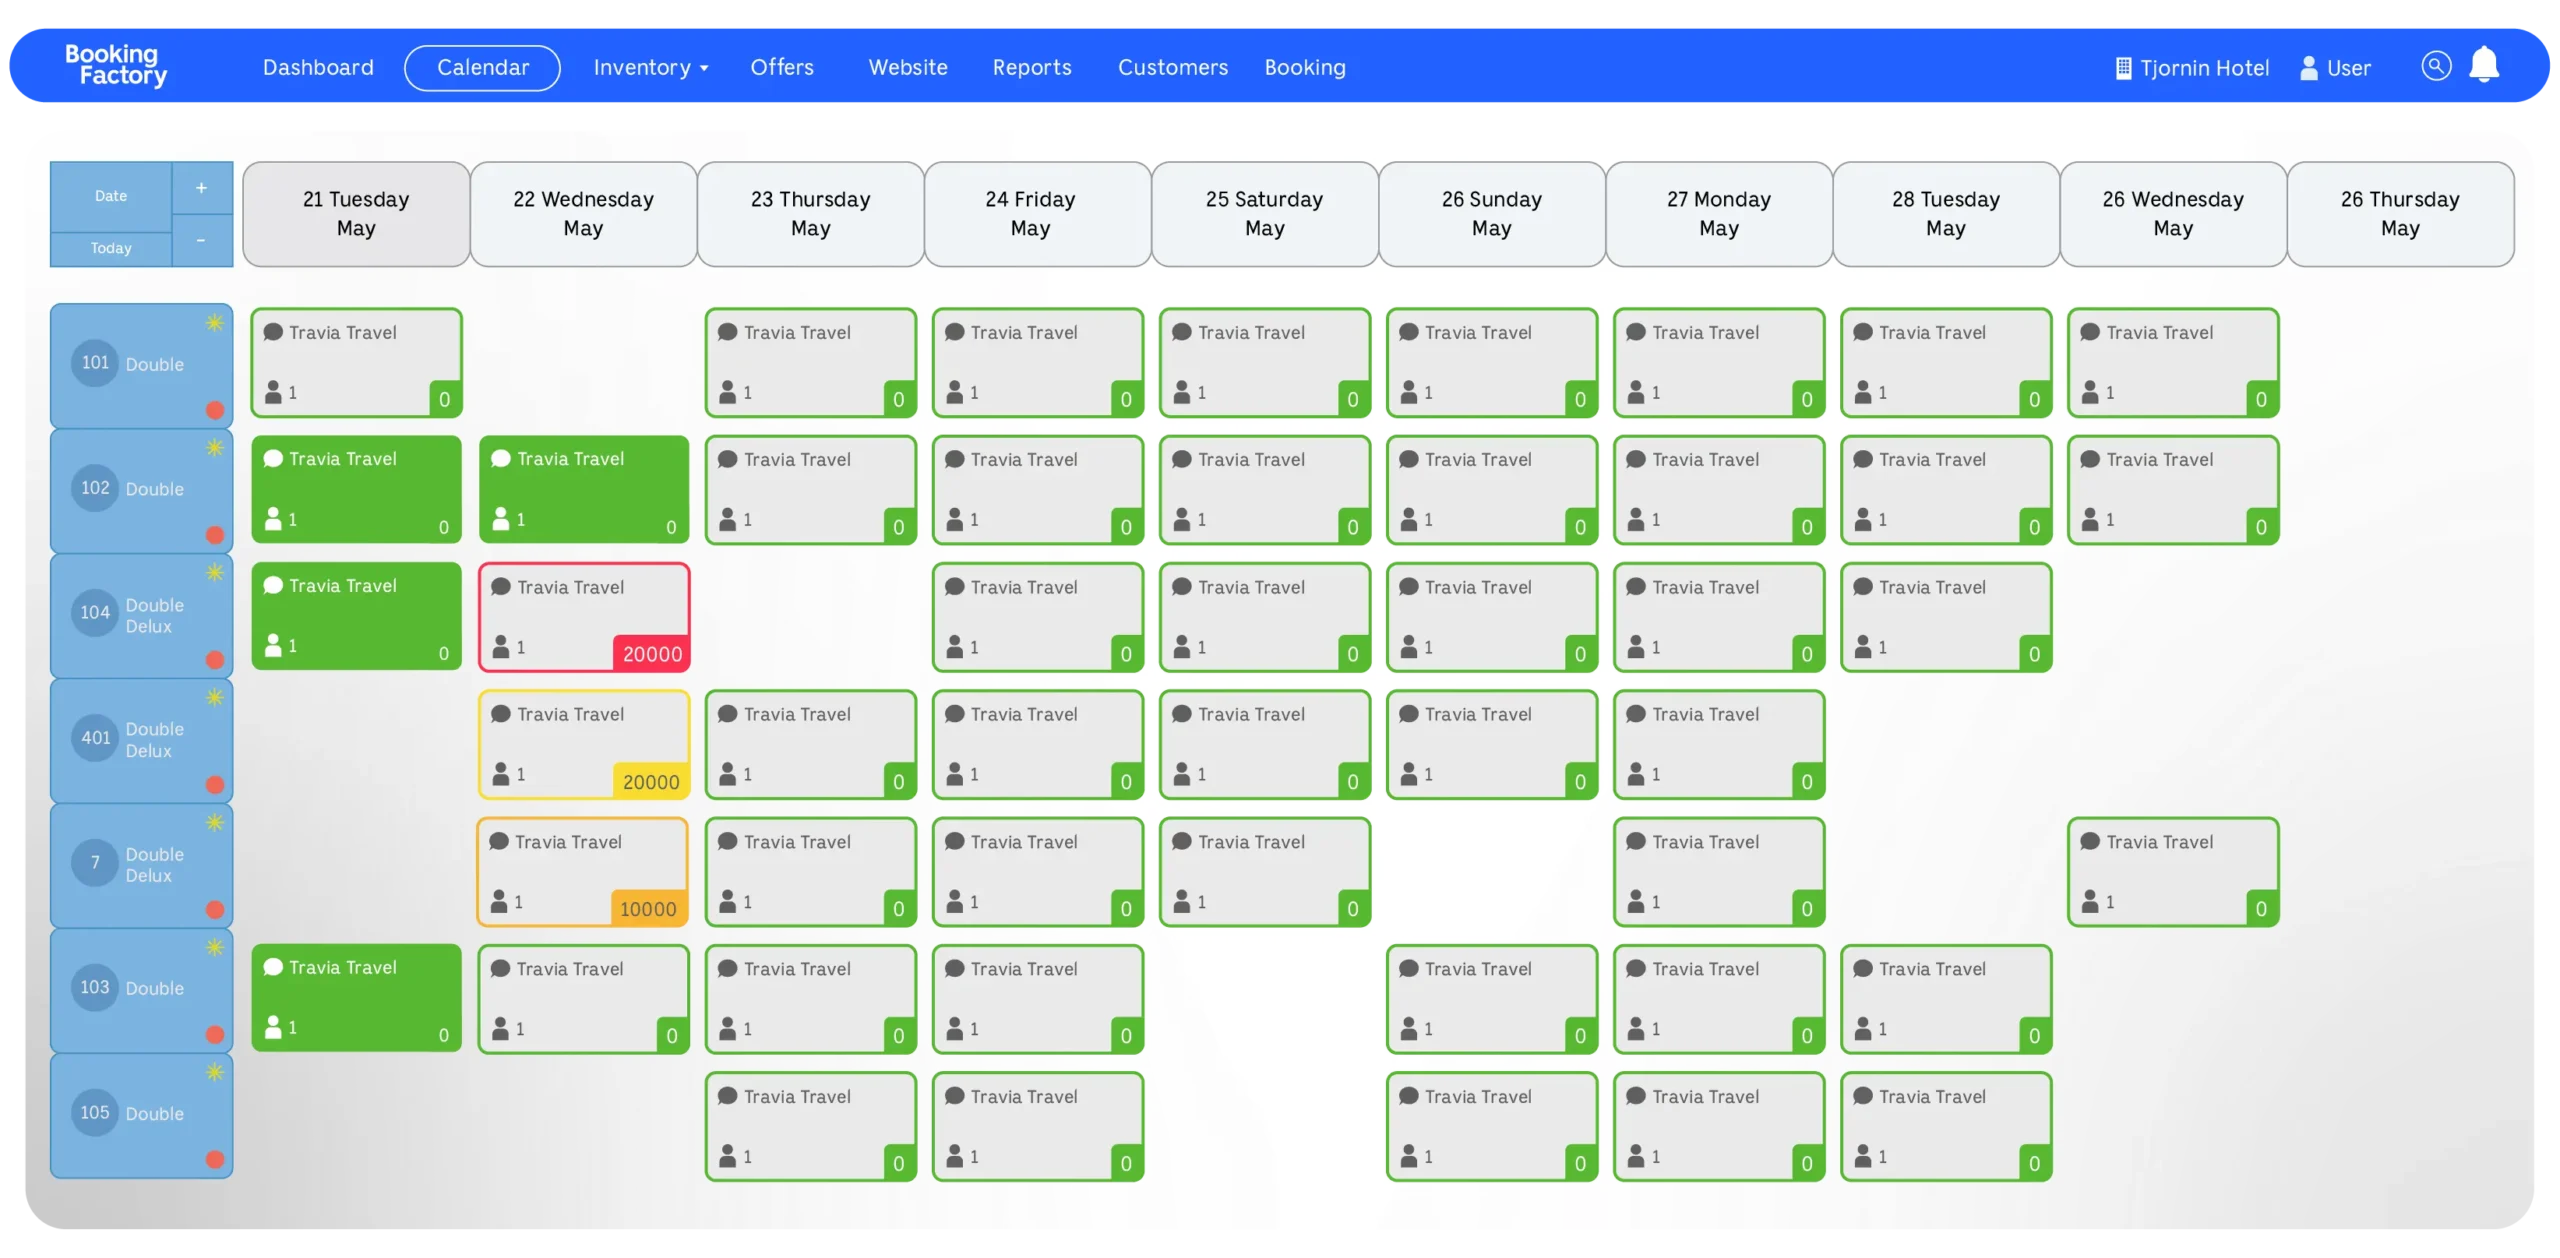Click star icon on room 103
Screen dimensions: 2560x1258
pos(214,947)
